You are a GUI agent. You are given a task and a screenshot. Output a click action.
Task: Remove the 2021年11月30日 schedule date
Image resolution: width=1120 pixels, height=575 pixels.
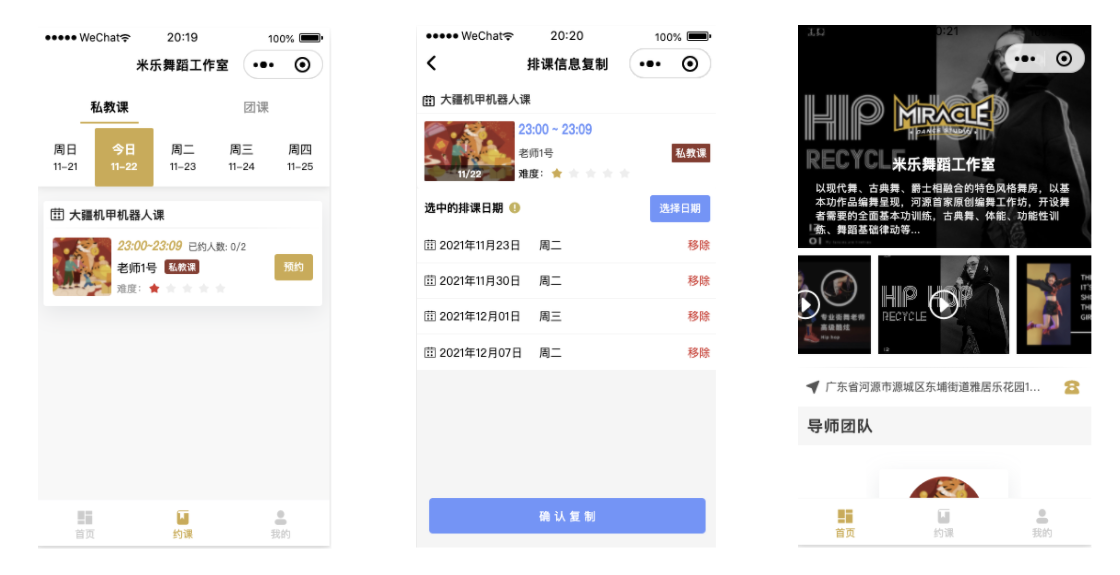coord(699,281)
